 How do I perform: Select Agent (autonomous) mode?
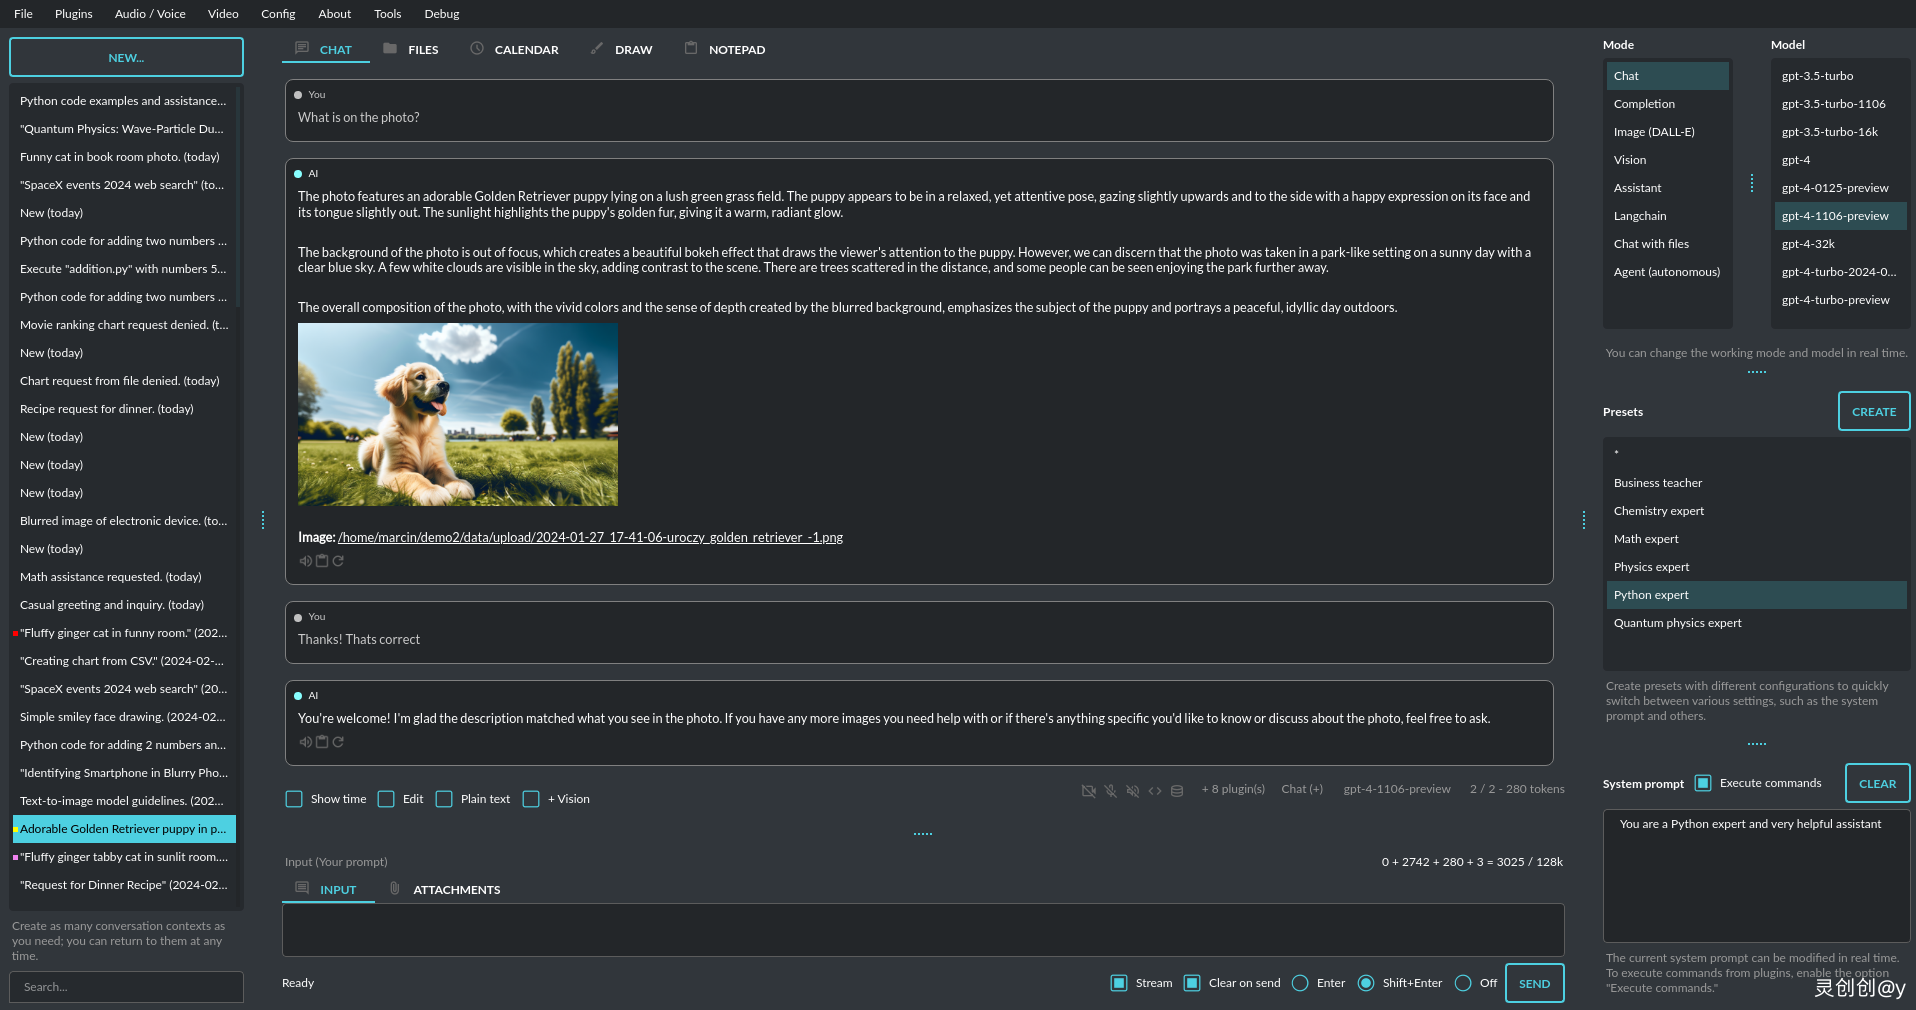click(x=1667, y=272)
